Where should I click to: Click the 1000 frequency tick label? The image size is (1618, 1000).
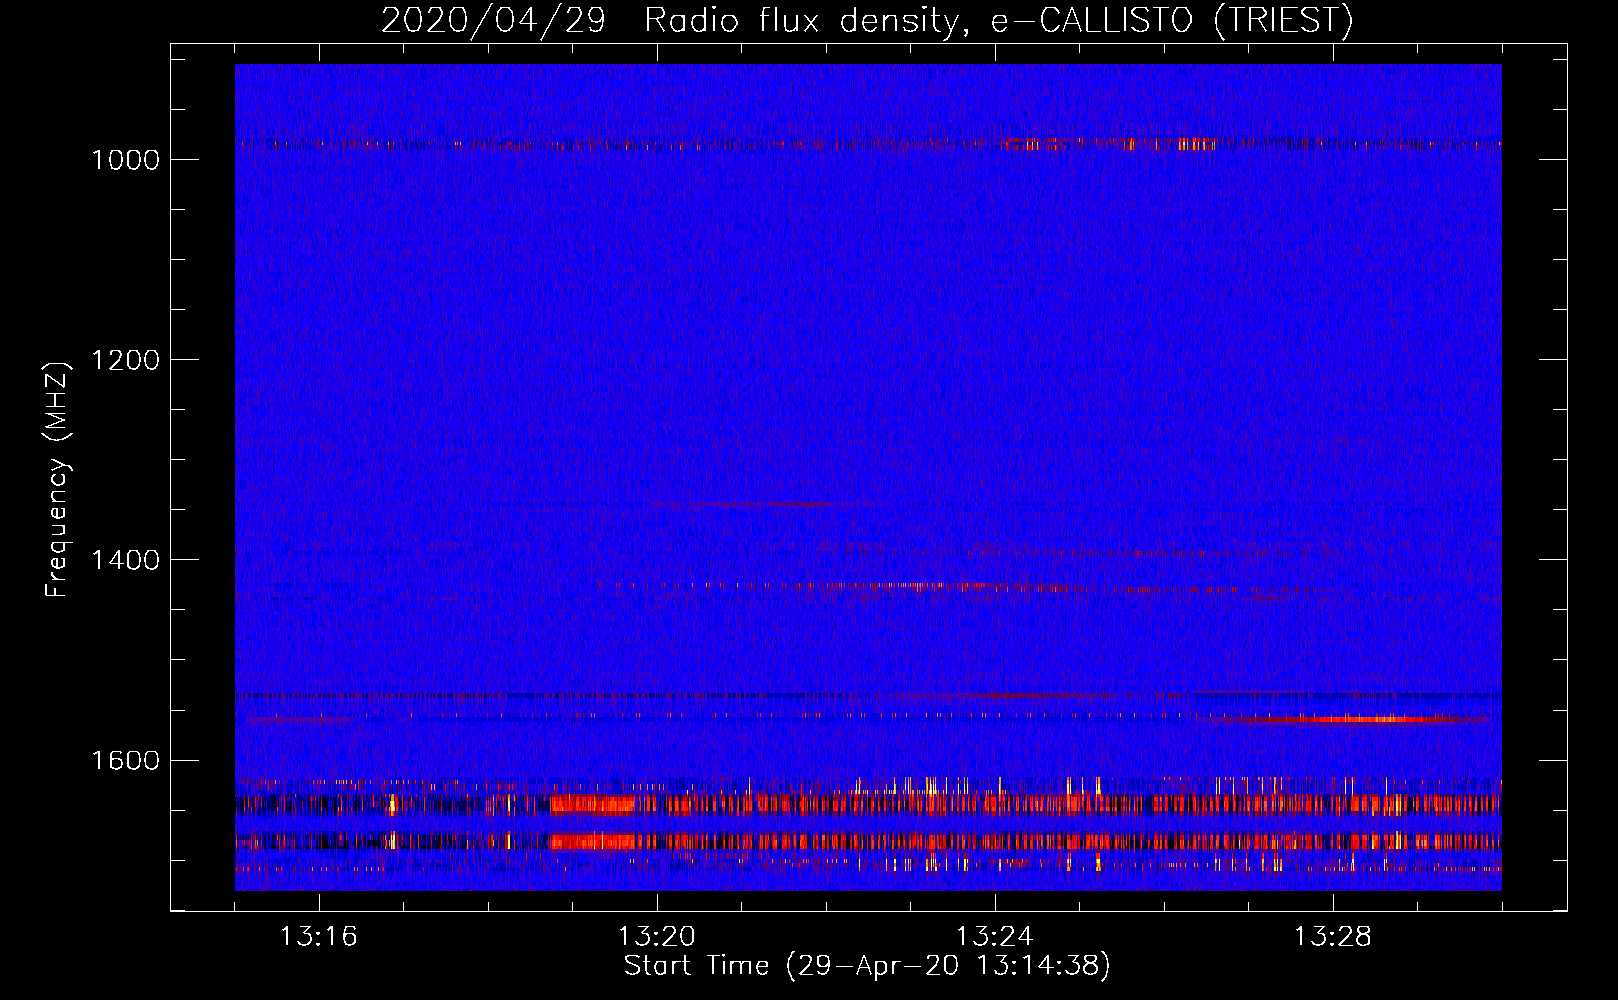pos(125,160)
